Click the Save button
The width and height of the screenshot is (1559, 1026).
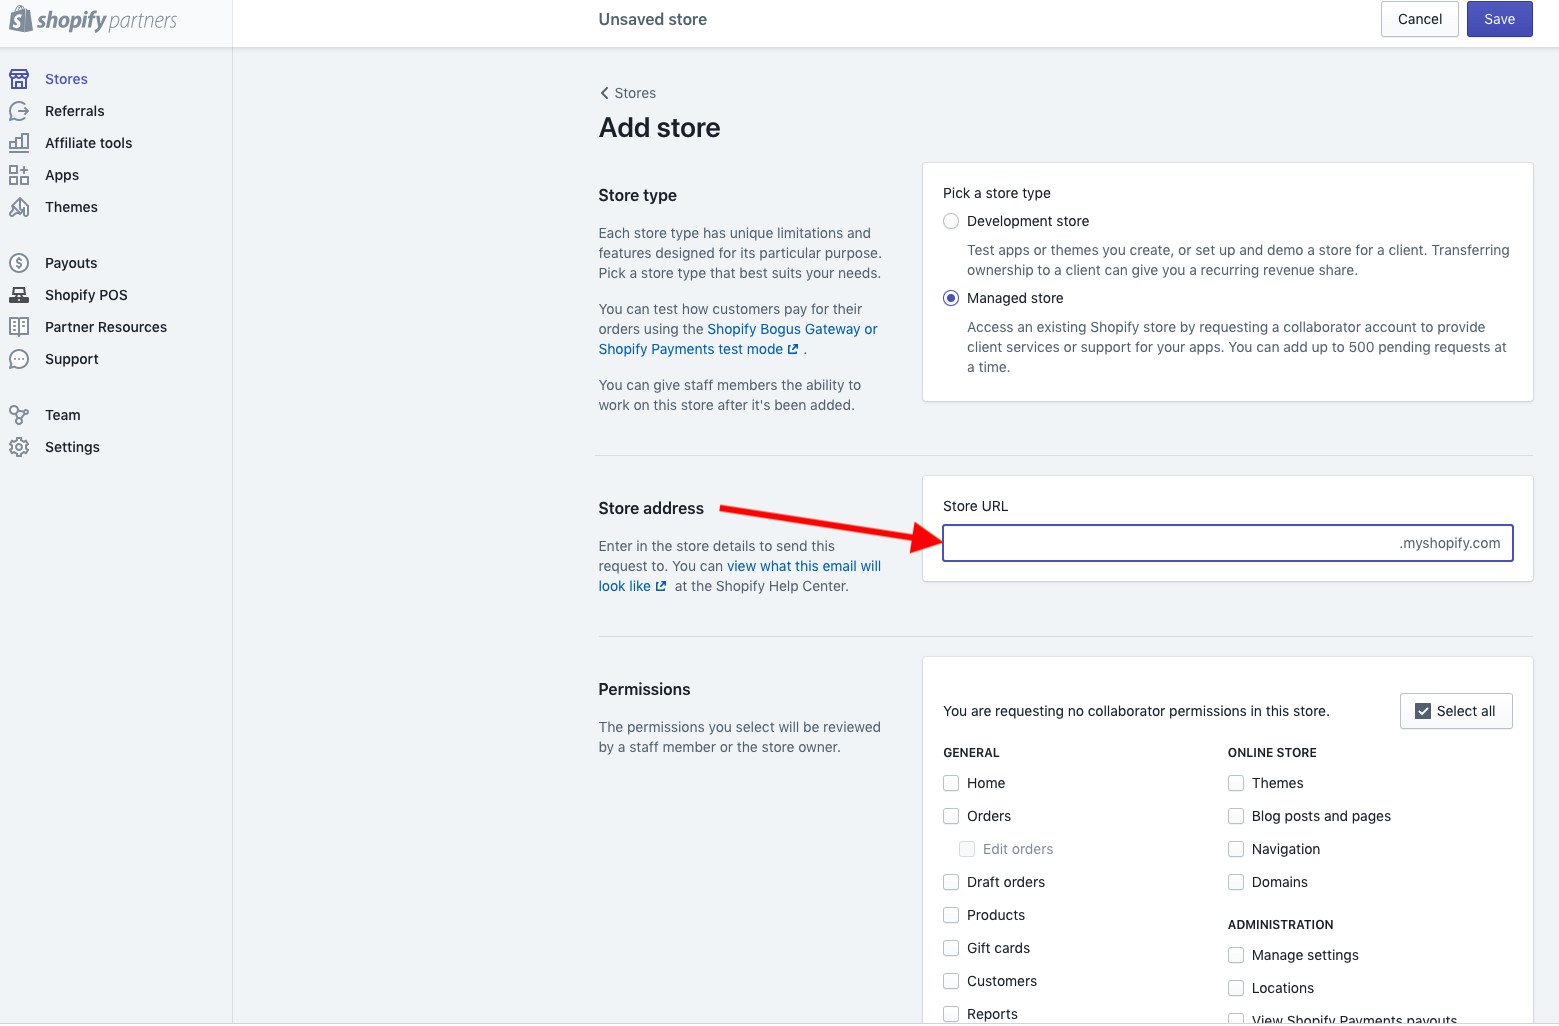1499,19
